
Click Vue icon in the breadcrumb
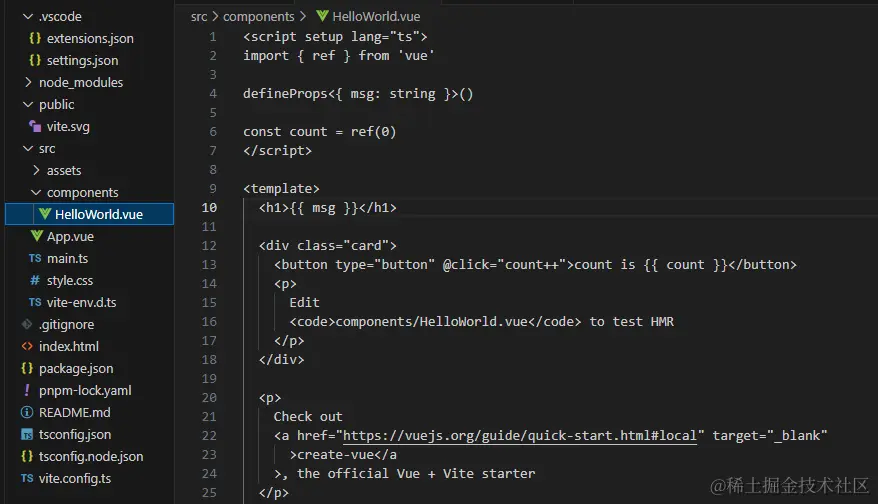point(322,16)
